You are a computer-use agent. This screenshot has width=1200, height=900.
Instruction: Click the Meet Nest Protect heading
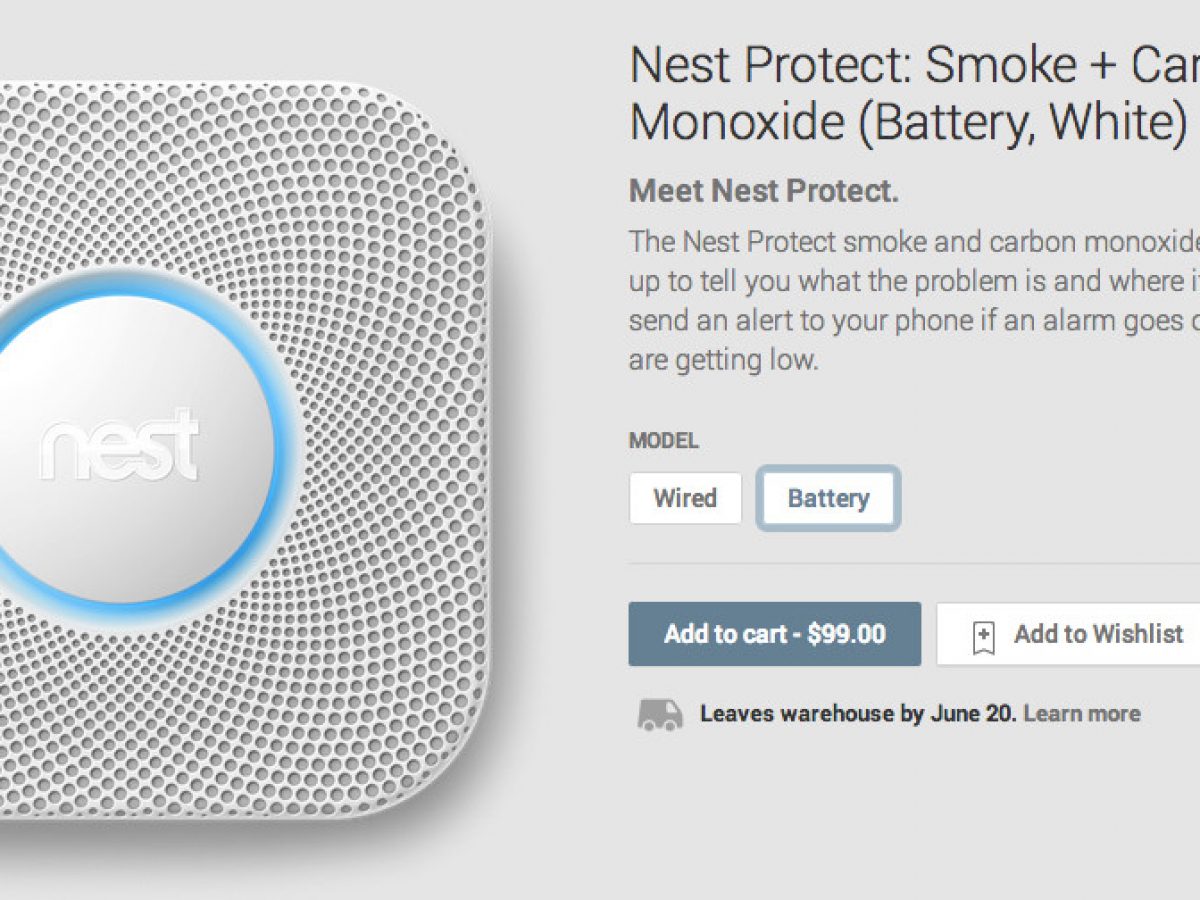click(763, 191)
